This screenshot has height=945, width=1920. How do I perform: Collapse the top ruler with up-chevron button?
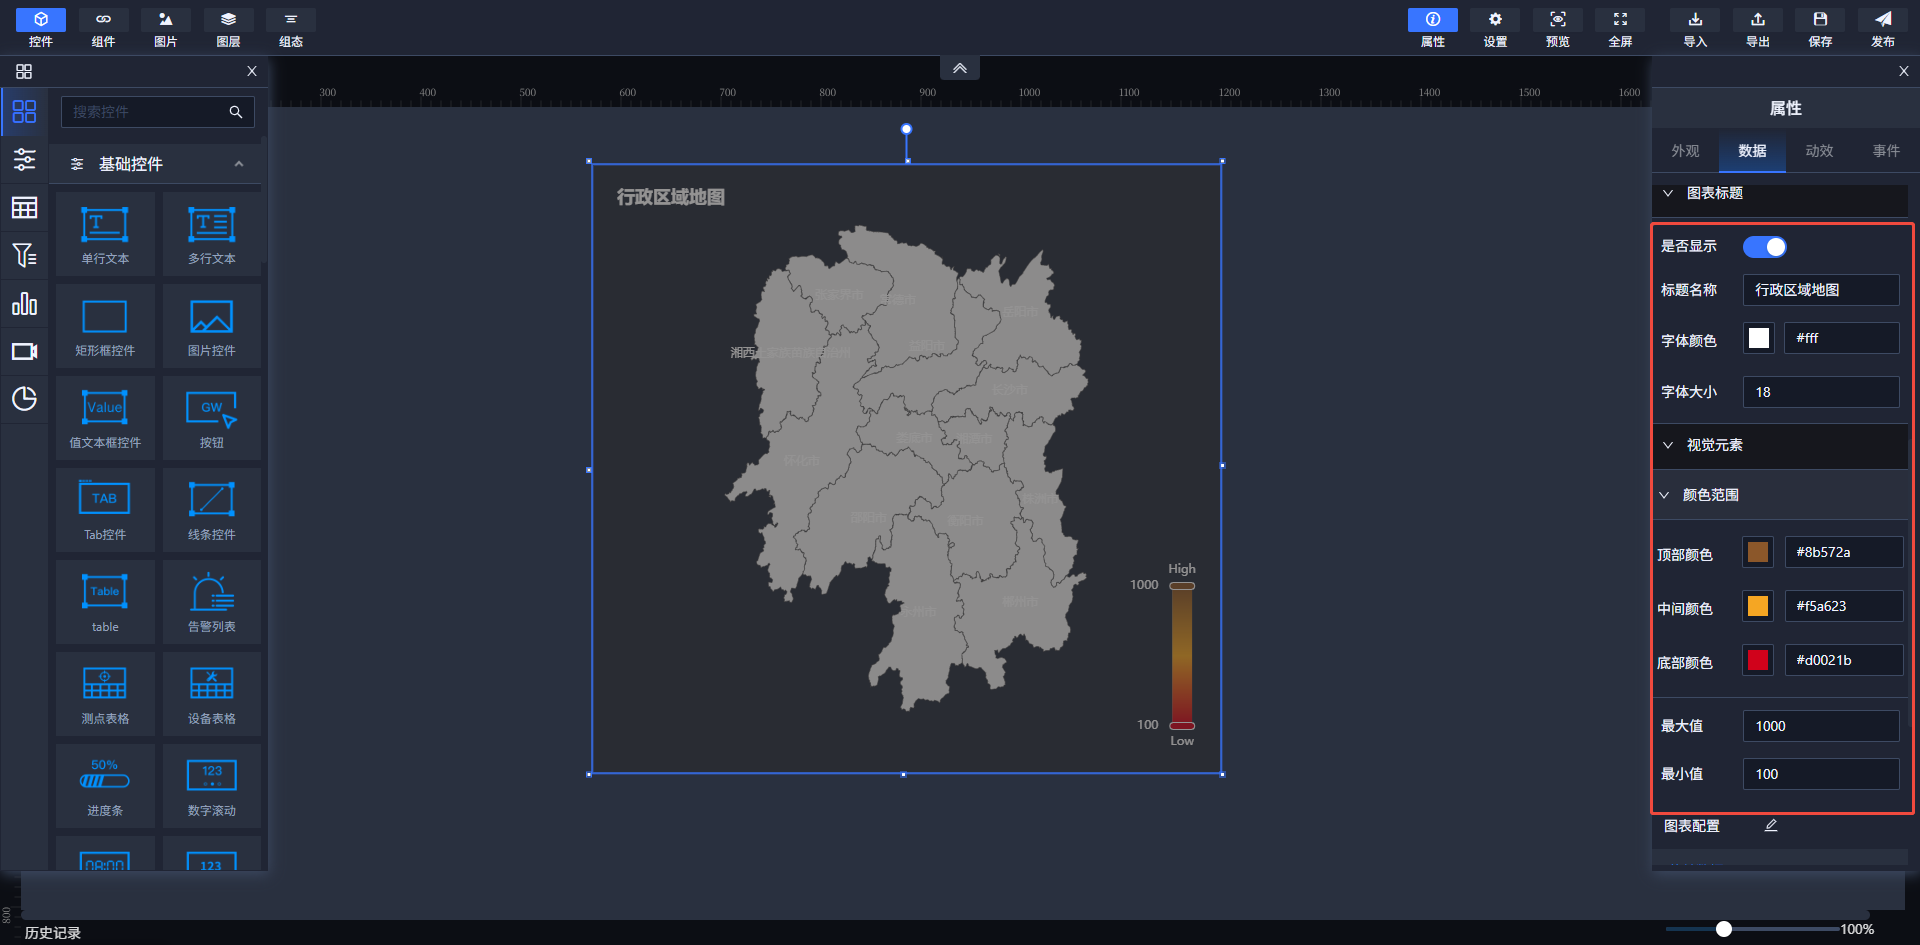click(959, 68)
